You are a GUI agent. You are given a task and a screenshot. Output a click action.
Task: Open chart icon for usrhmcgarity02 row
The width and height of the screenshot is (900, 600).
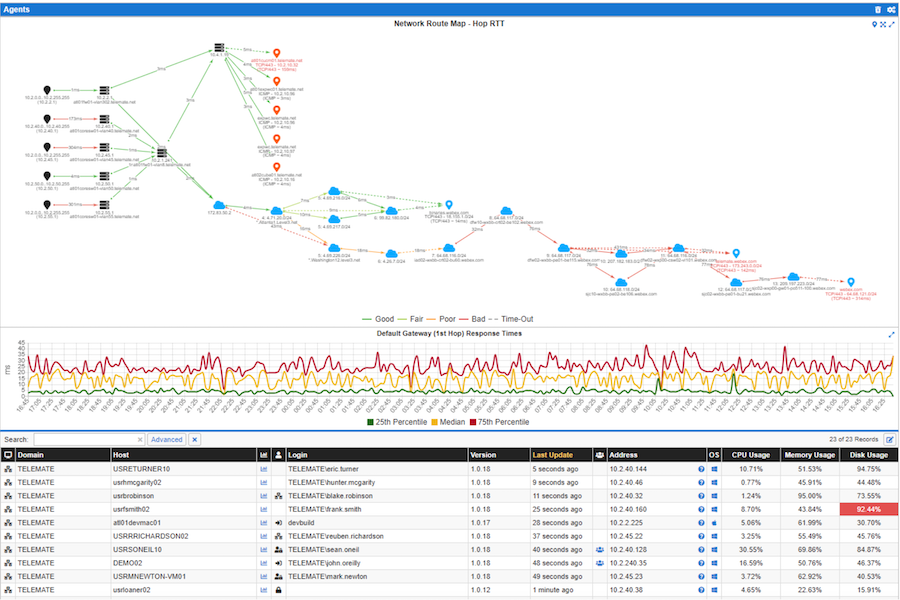coord(263,482)
